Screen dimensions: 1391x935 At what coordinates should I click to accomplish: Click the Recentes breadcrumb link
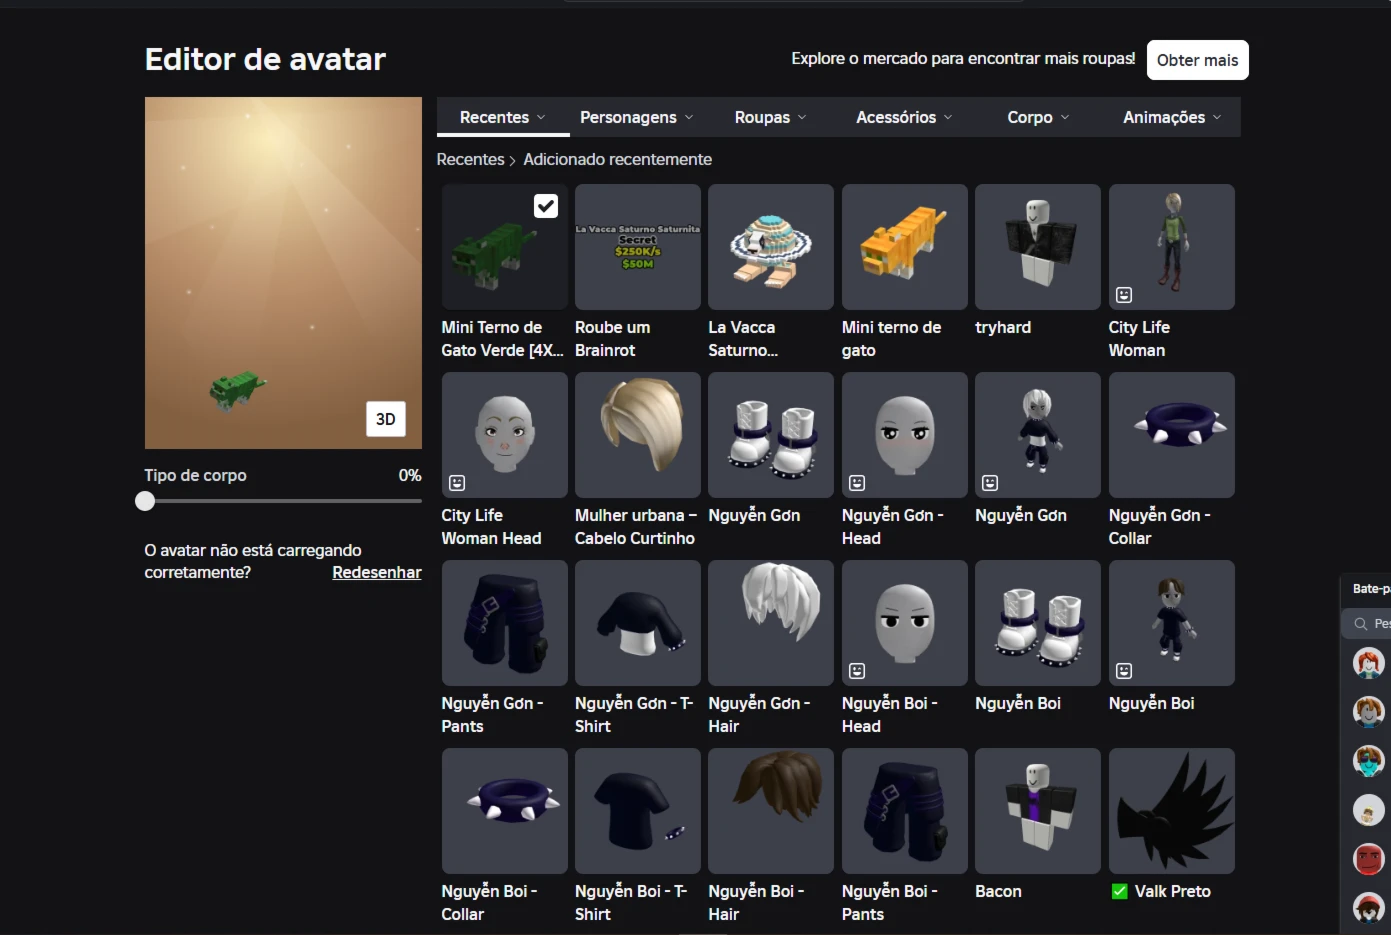(x=470, y=159)
